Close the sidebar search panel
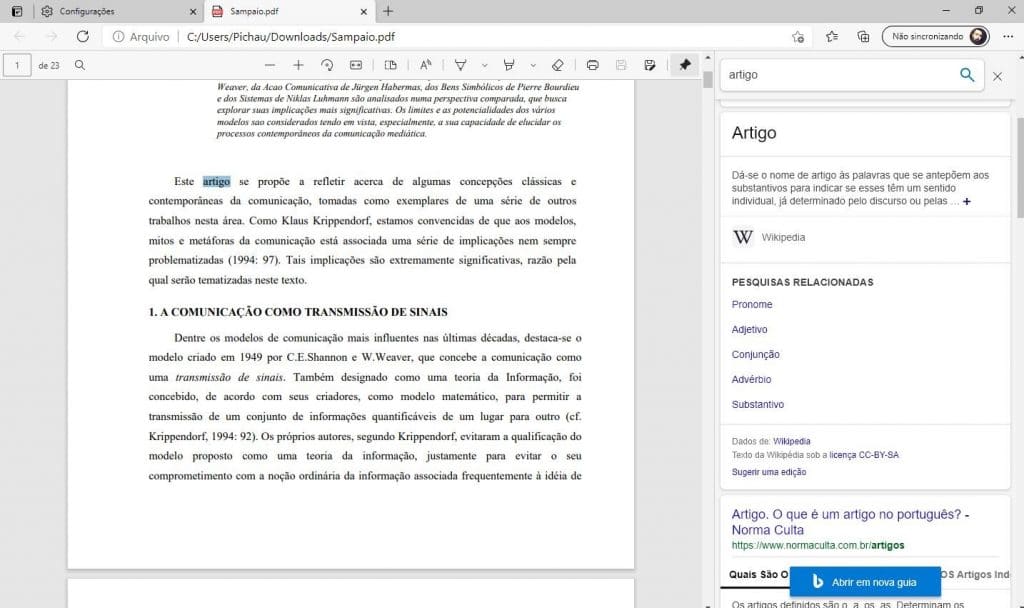 pos(997,76)
